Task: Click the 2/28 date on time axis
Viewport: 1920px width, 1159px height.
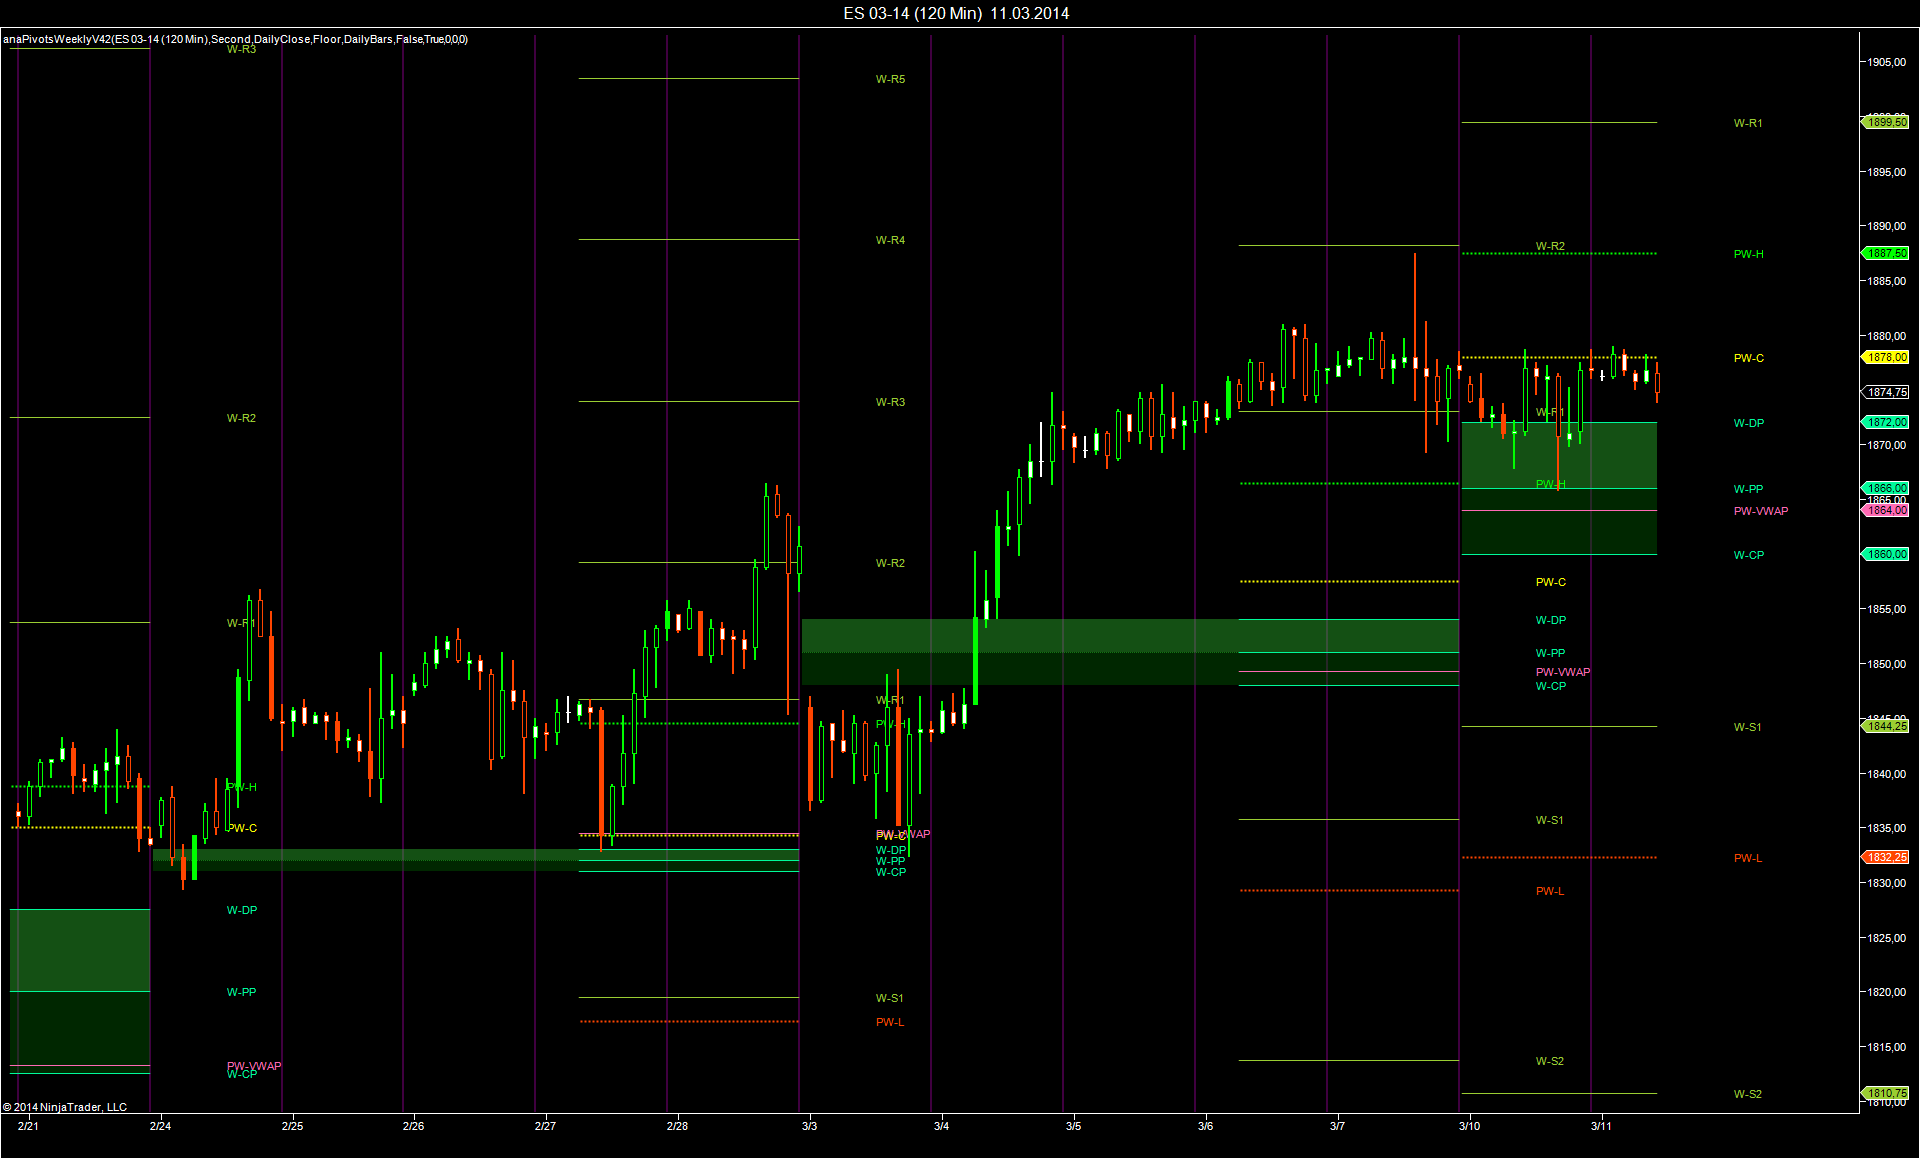Action: pyautogui.click(x=677, y=1126)
